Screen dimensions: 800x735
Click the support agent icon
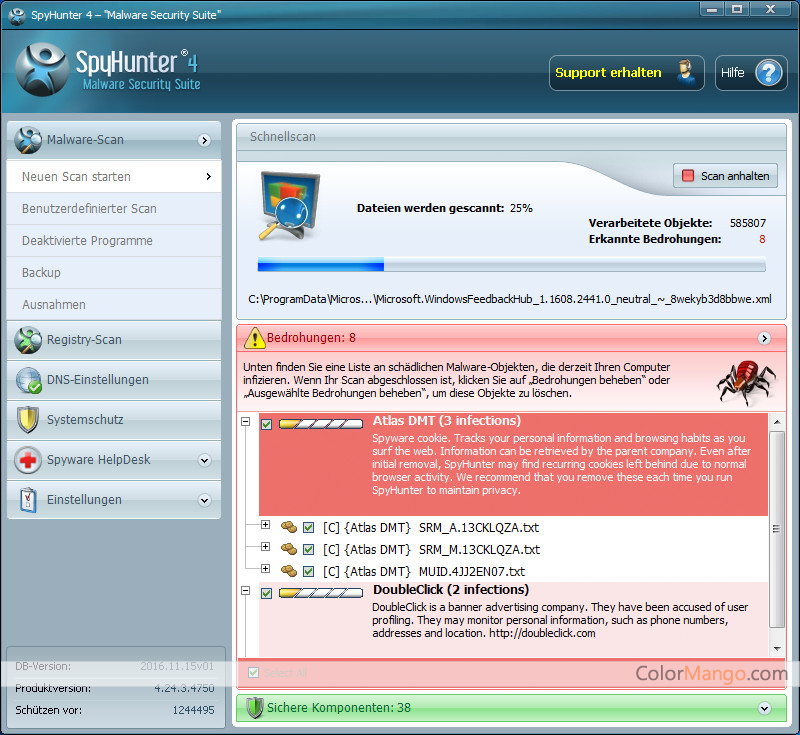coord(687,73)
